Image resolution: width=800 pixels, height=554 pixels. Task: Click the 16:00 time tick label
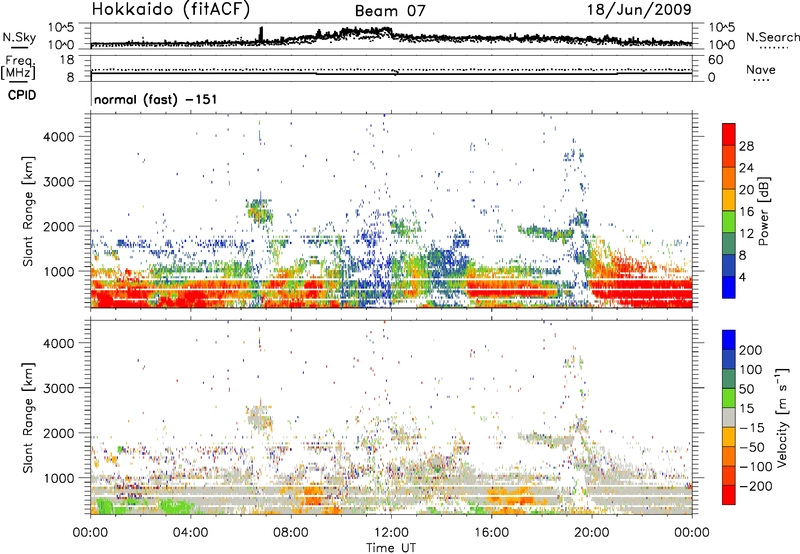click(491, 533)
